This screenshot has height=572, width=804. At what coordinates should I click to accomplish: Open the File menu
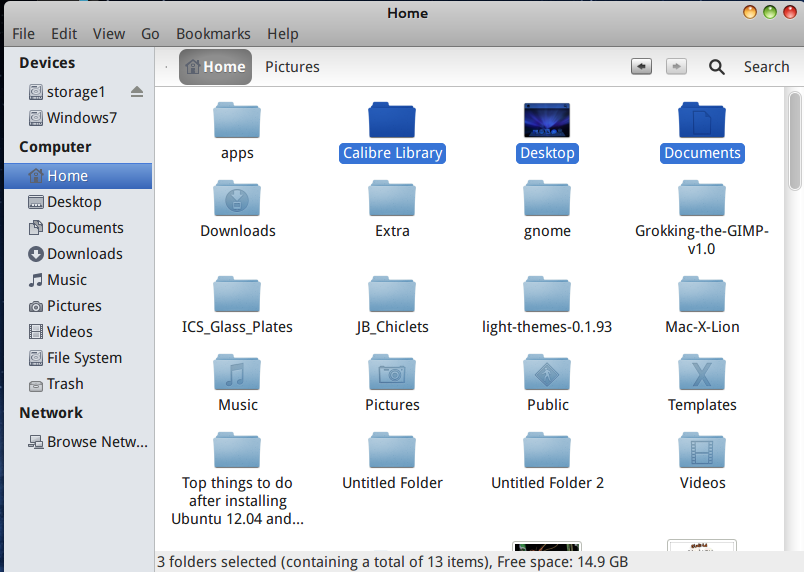[24, 34]
